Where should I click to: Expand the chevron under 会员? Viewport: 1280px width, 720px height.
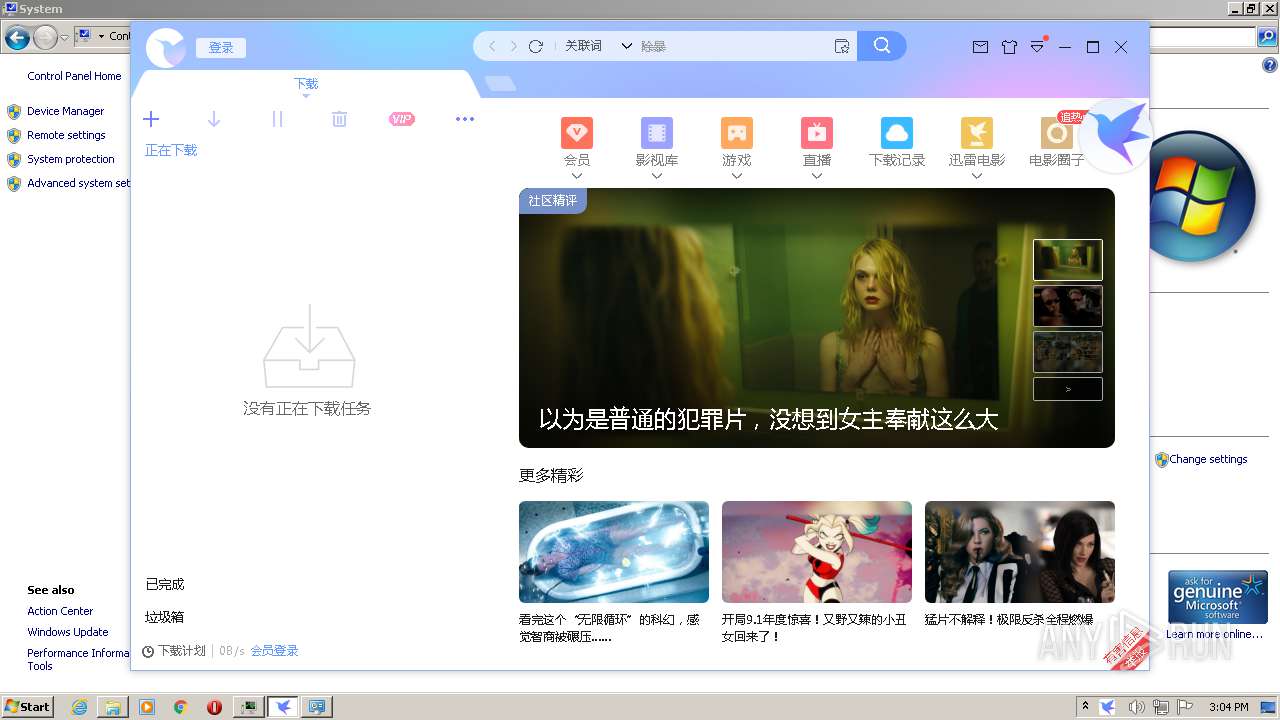point(577,176)
